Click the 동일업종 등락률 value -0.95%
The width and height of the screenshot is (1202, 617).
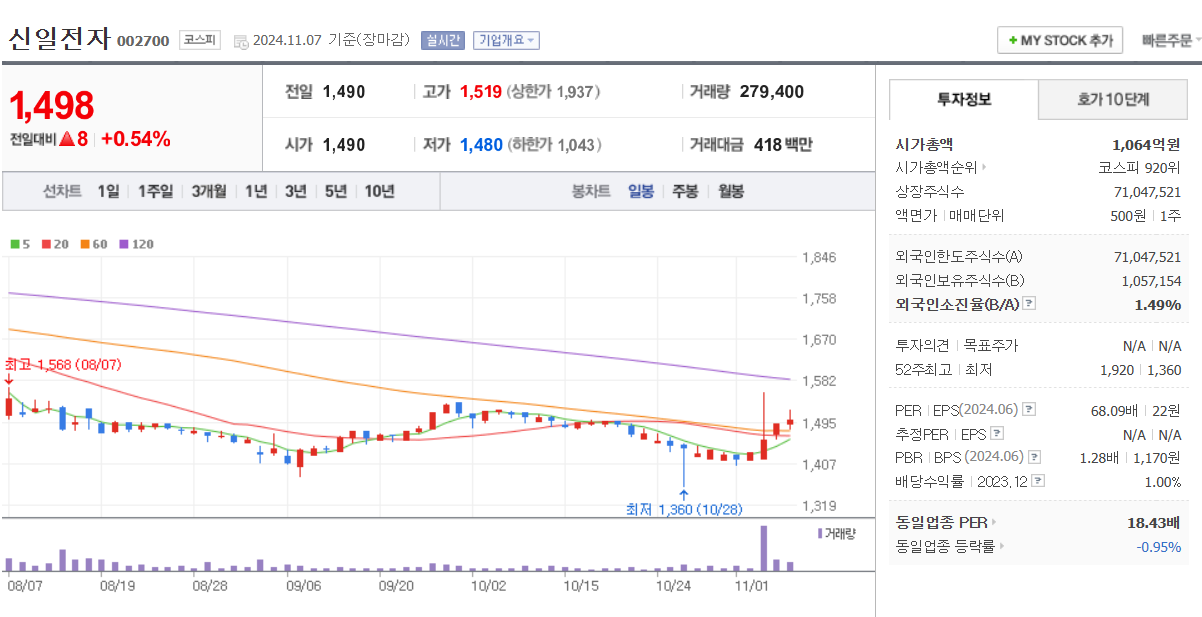(1158, 547)
